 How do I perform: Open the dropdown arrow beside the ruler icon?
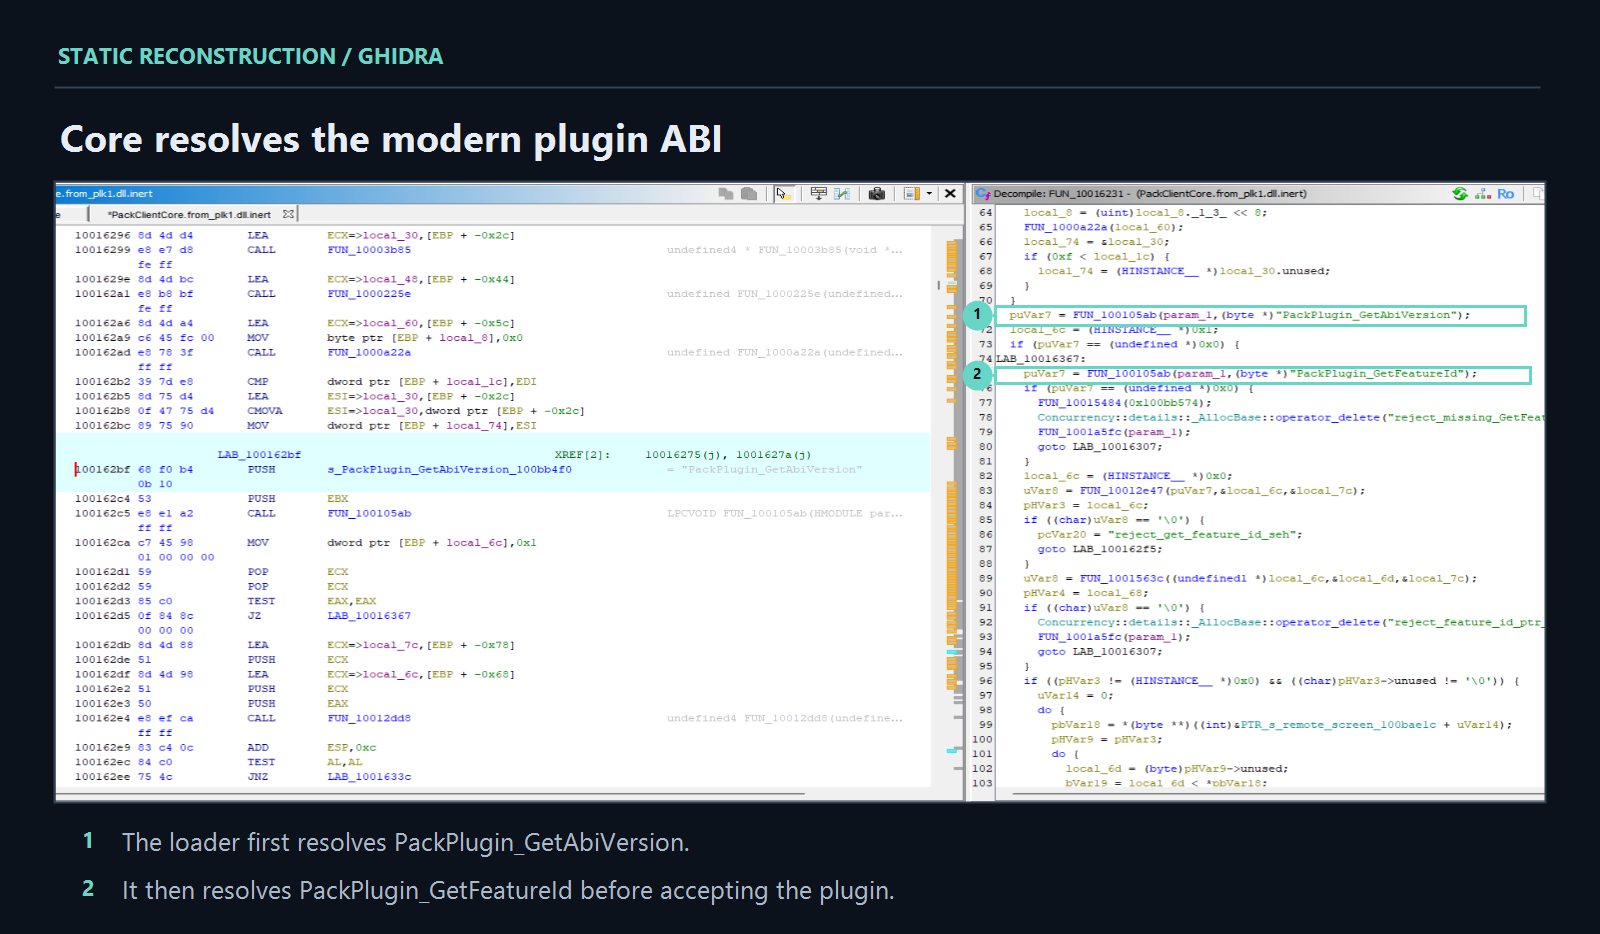pyautogui.click(x=929, y=194)
